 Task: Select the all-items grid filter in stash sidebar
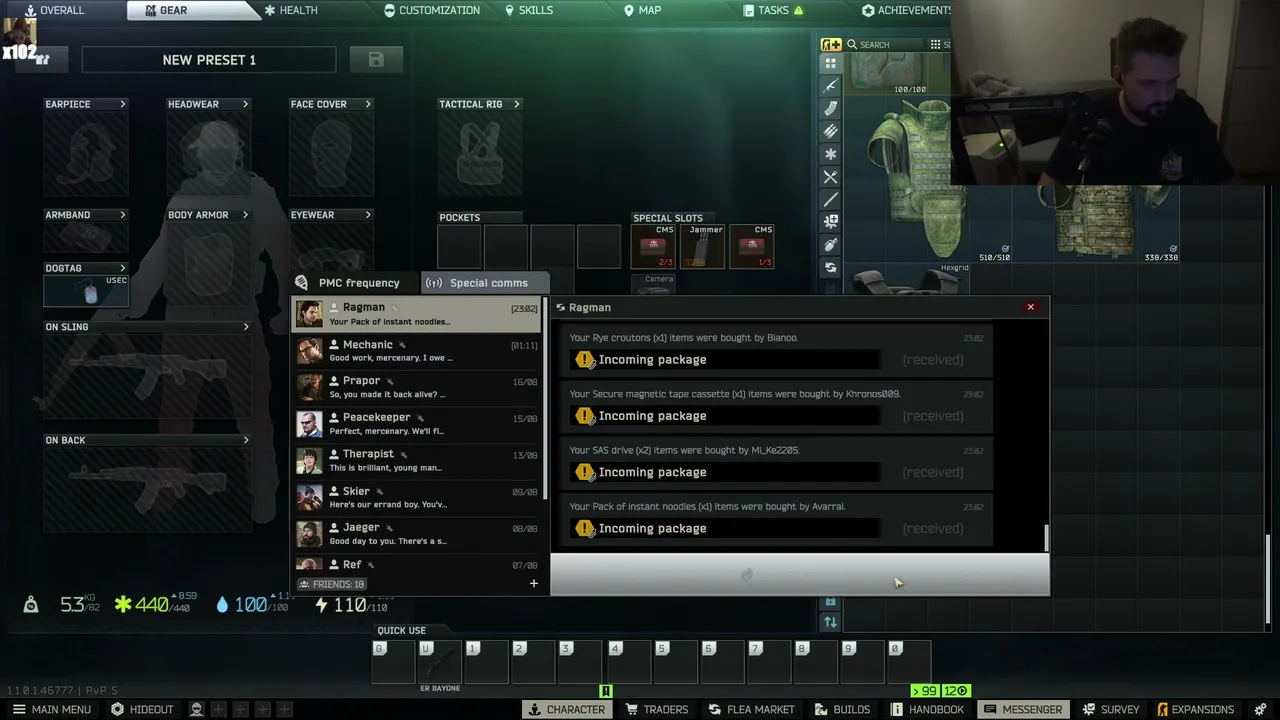tap(830, 63)
